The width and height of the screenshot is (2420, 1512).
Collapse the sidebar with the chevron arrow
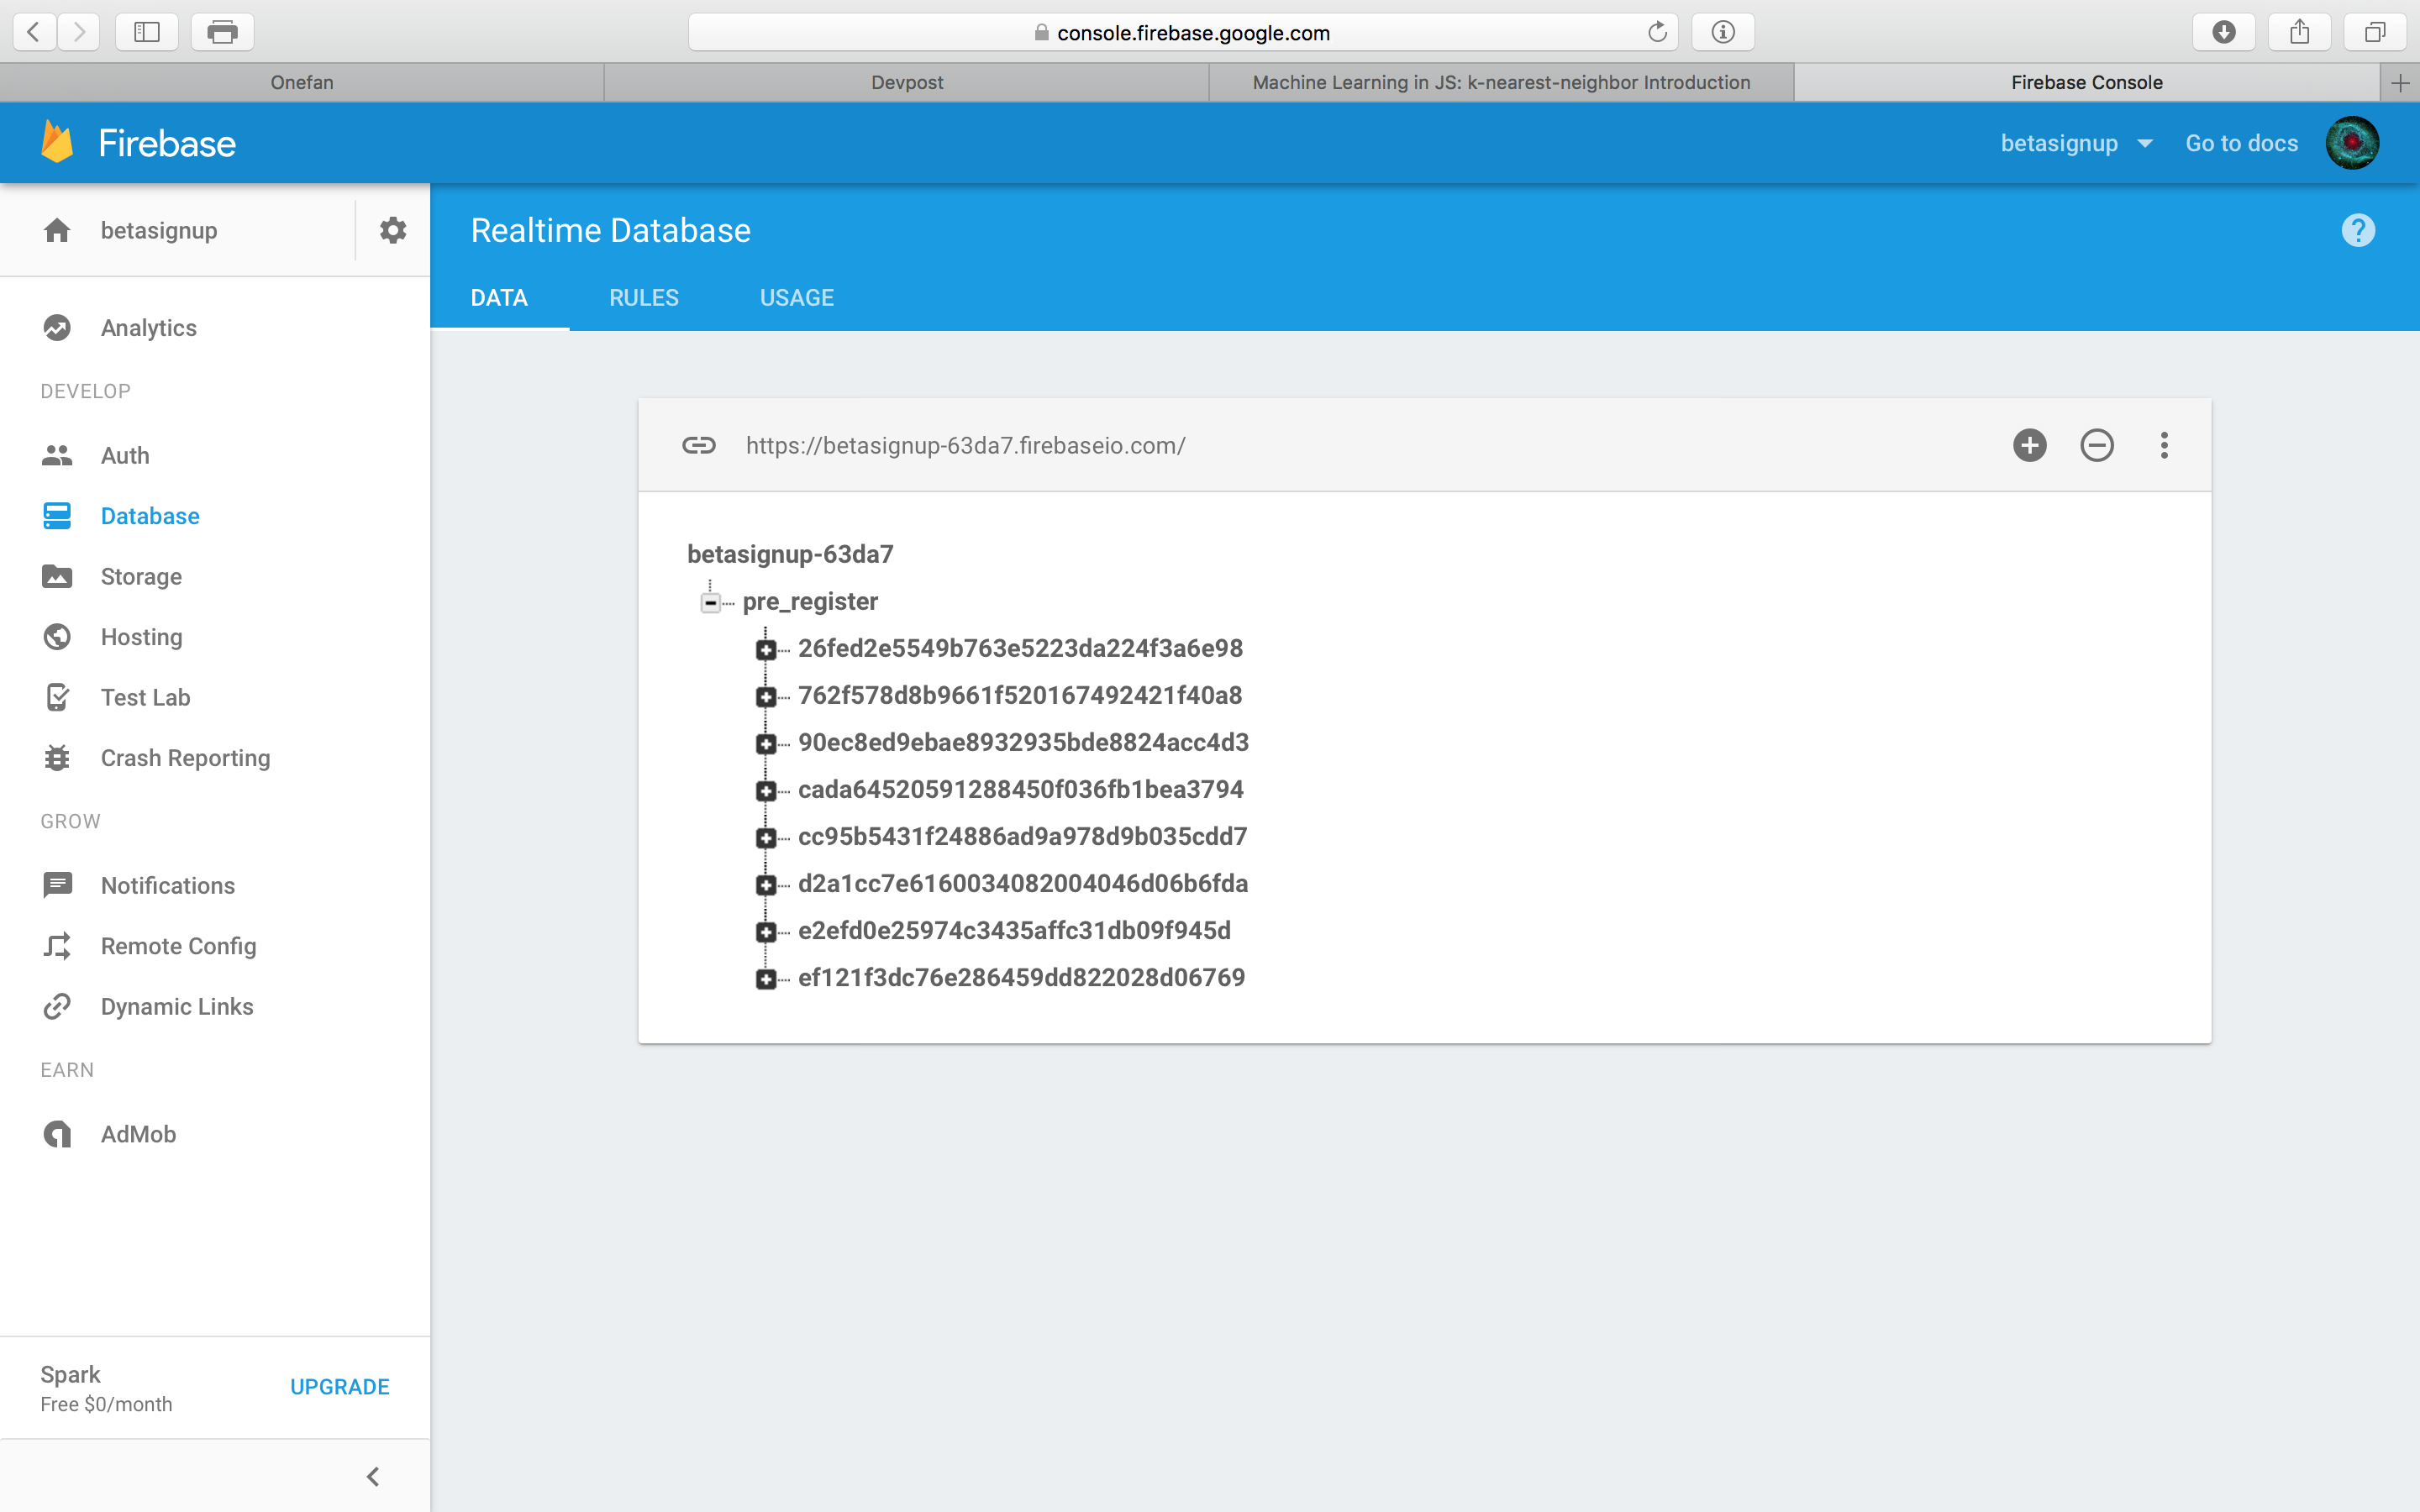(373, 1476)
